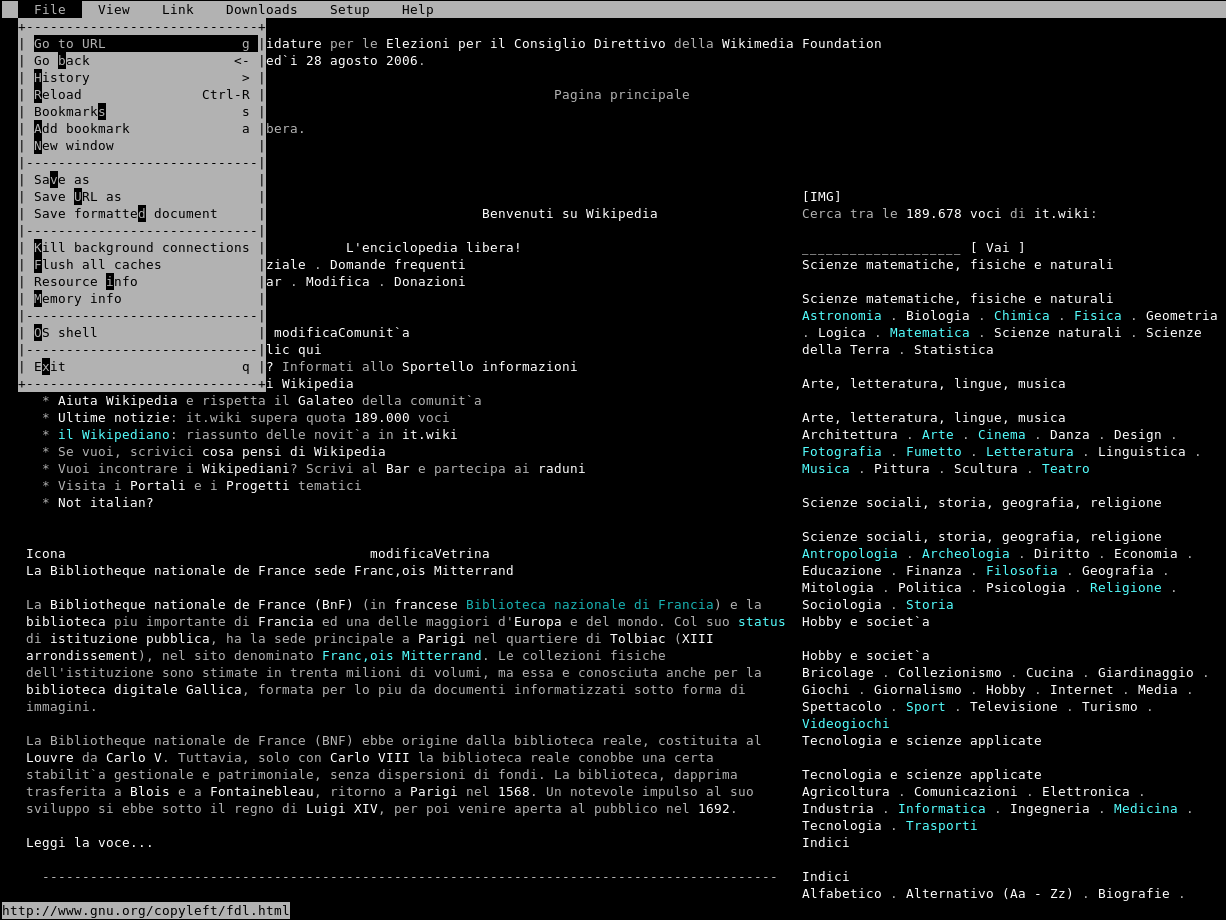Screen dimensions: 1226x920
Task: Choose Flush all caches
Action: (142, 265)
